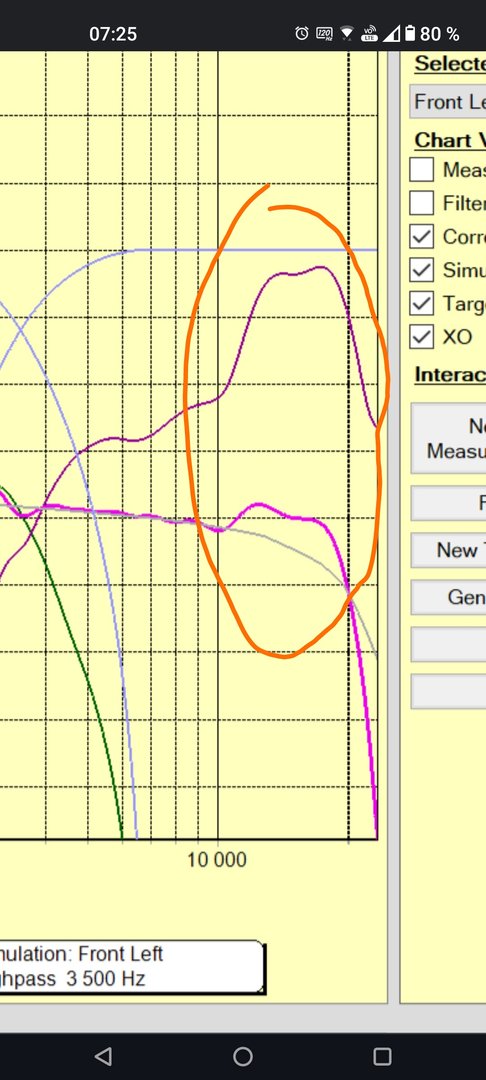Tap the battery icon in status bar

coord(410,33)
